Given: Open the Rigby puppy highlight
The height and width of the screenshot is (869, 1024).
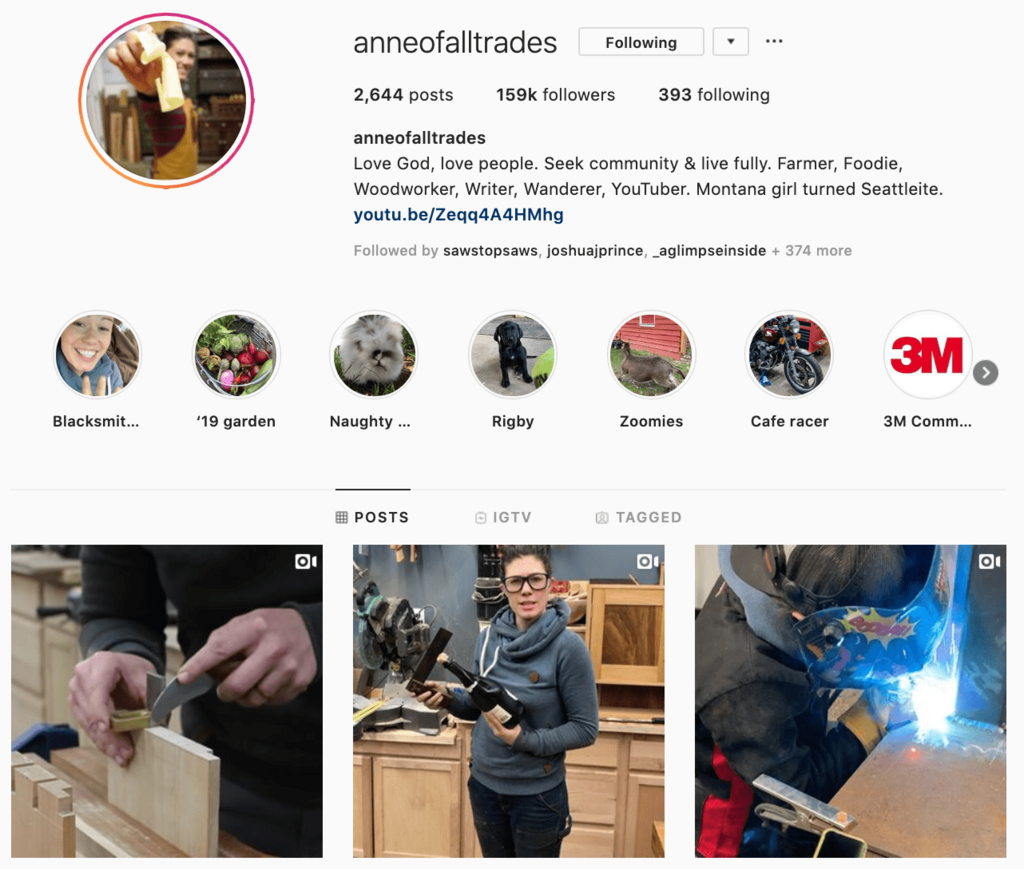Looking at the screenshot, I should [513, 355].
